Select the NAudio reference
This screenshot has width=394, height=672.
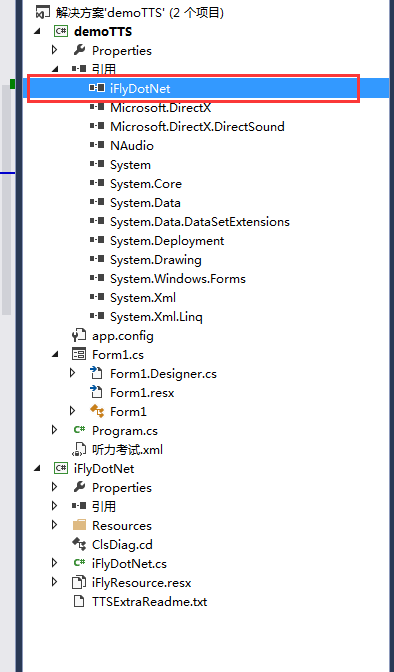132,146
